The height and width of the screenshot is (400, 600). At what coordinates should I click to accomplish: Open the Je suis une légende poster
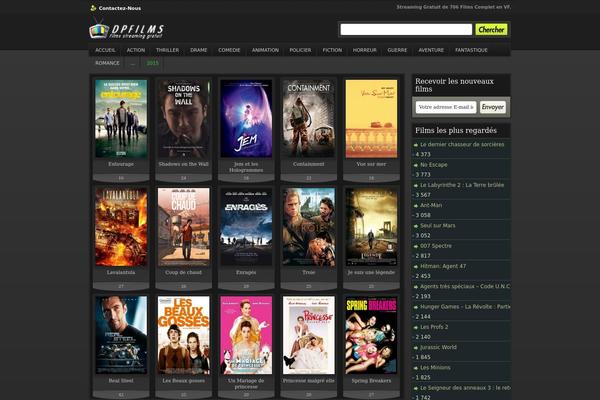click(371, 227)
